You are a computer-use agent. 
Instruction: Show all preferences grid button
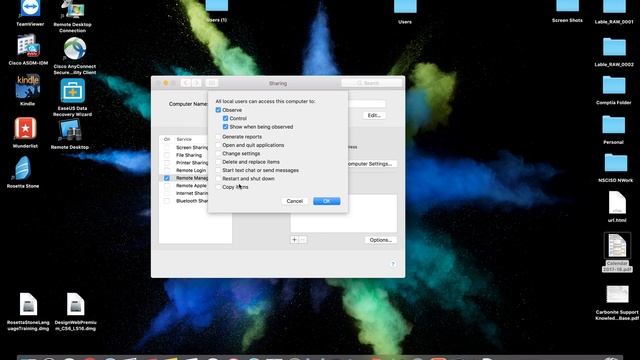212,83
